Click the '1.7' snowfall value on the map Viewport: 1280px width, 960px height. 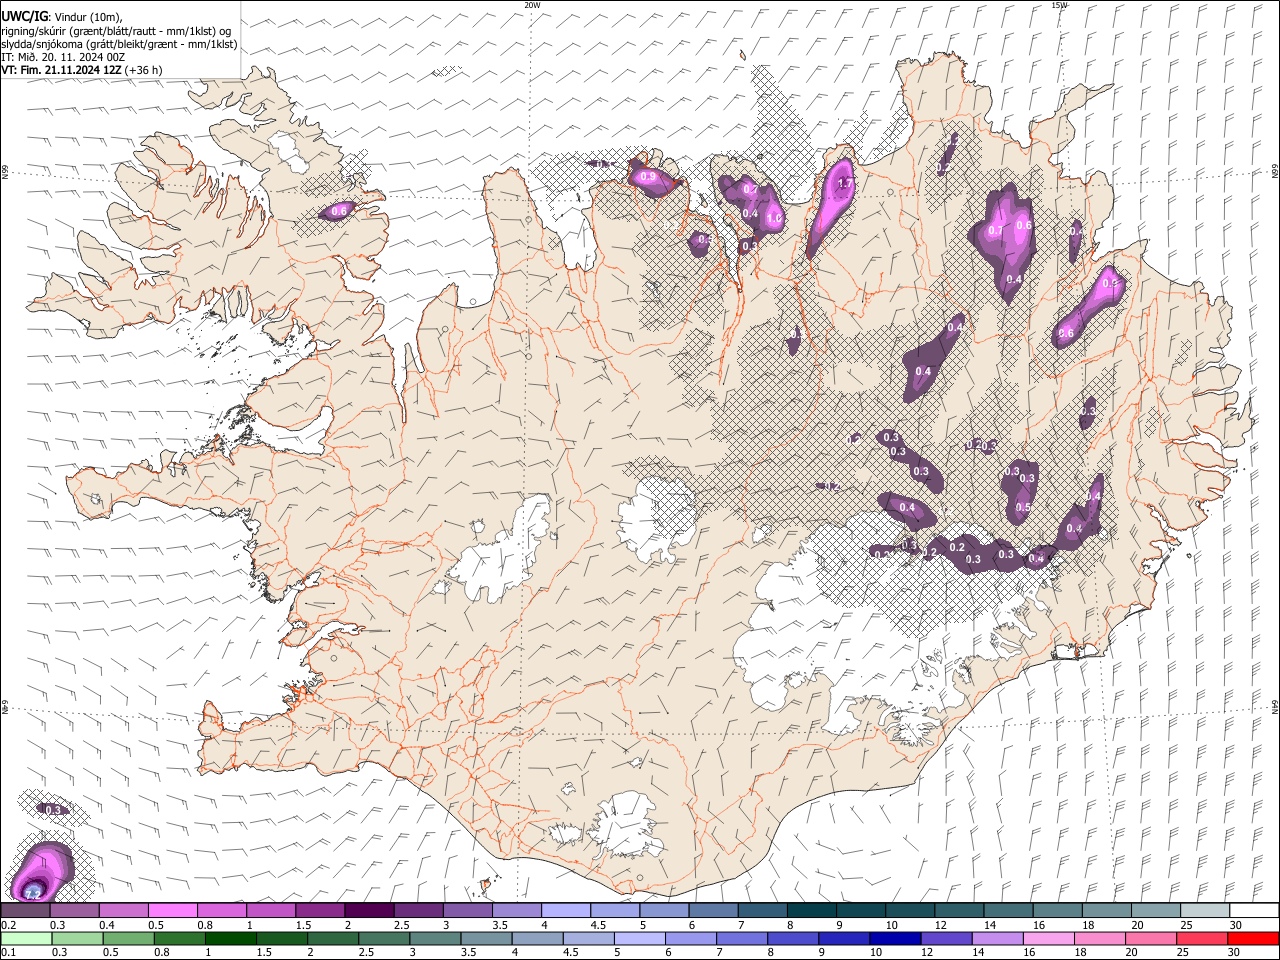844,183
